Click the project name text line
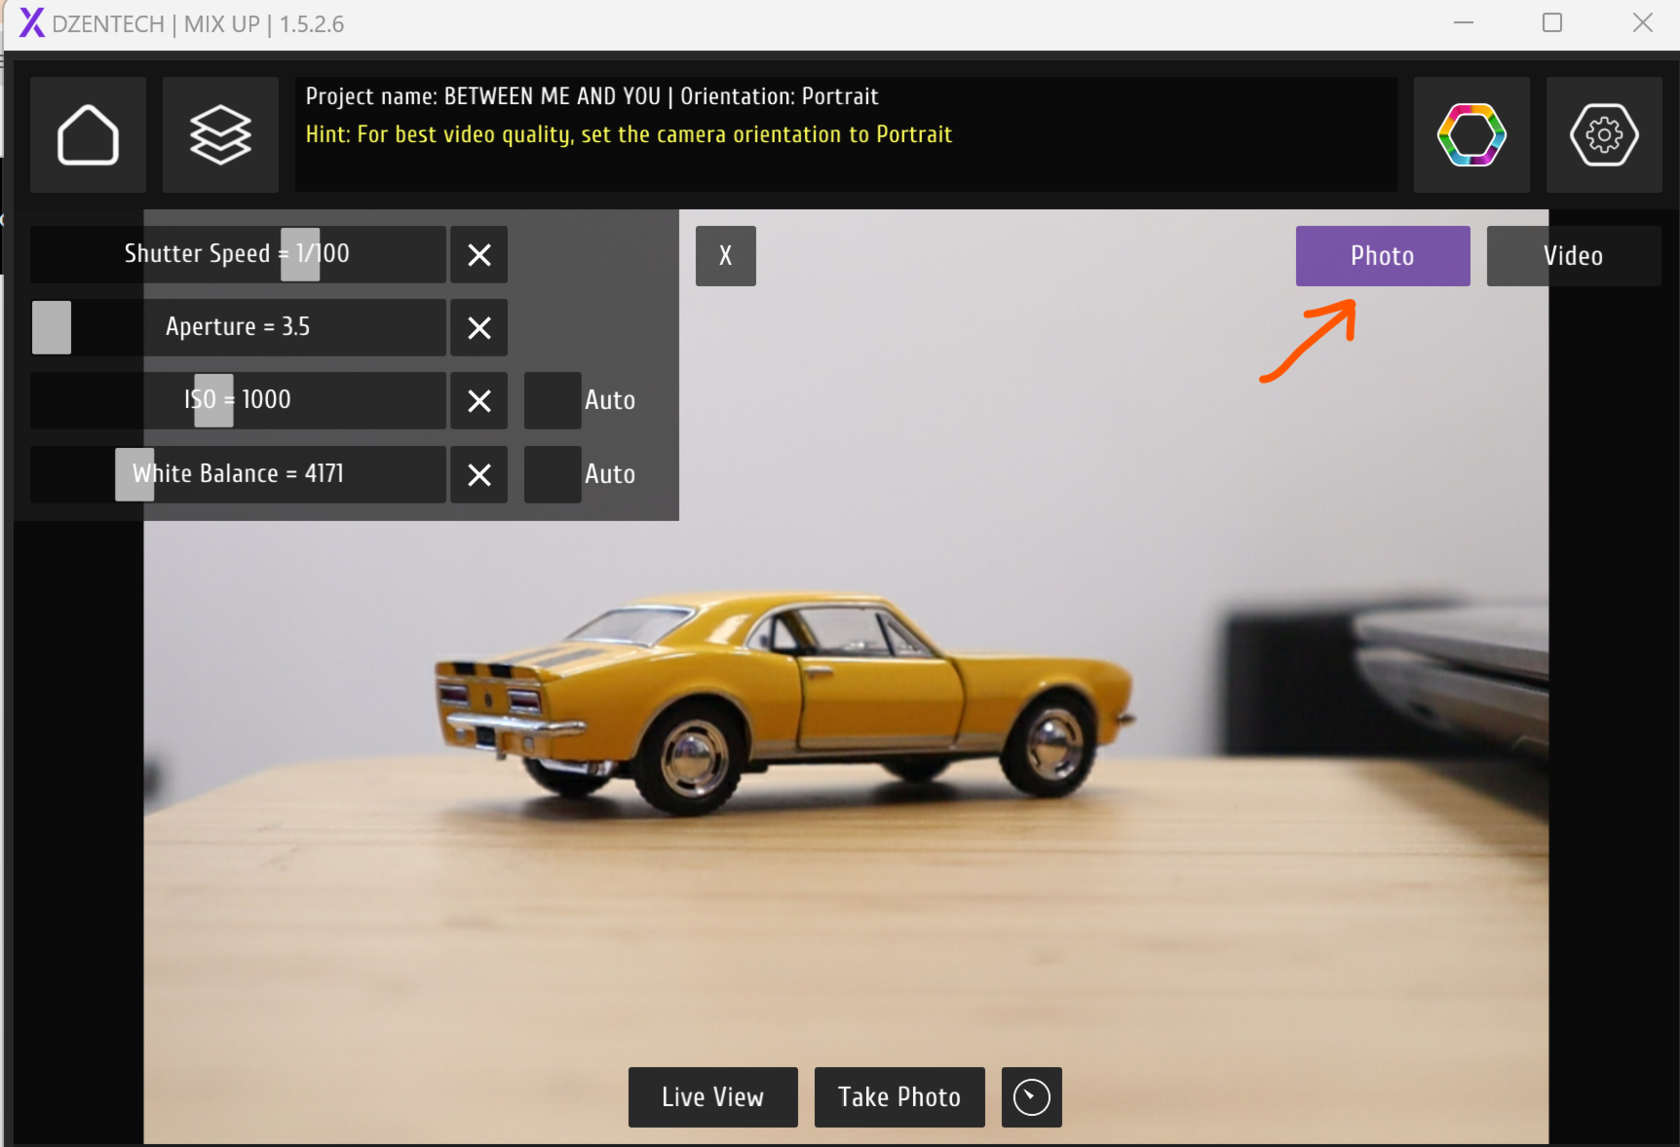Screen dimensions: 1680x1147 tap(592, 97)
